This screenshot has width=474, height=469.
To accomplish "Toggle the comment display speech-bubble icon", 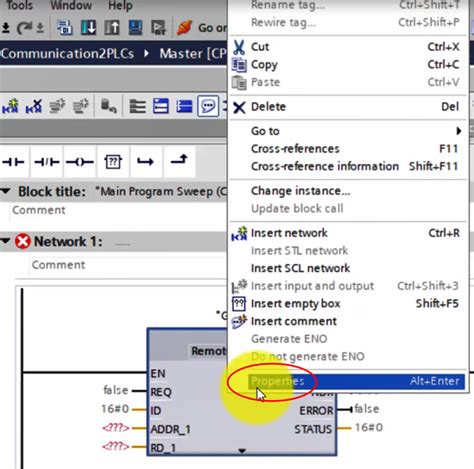I will [208, 106].
